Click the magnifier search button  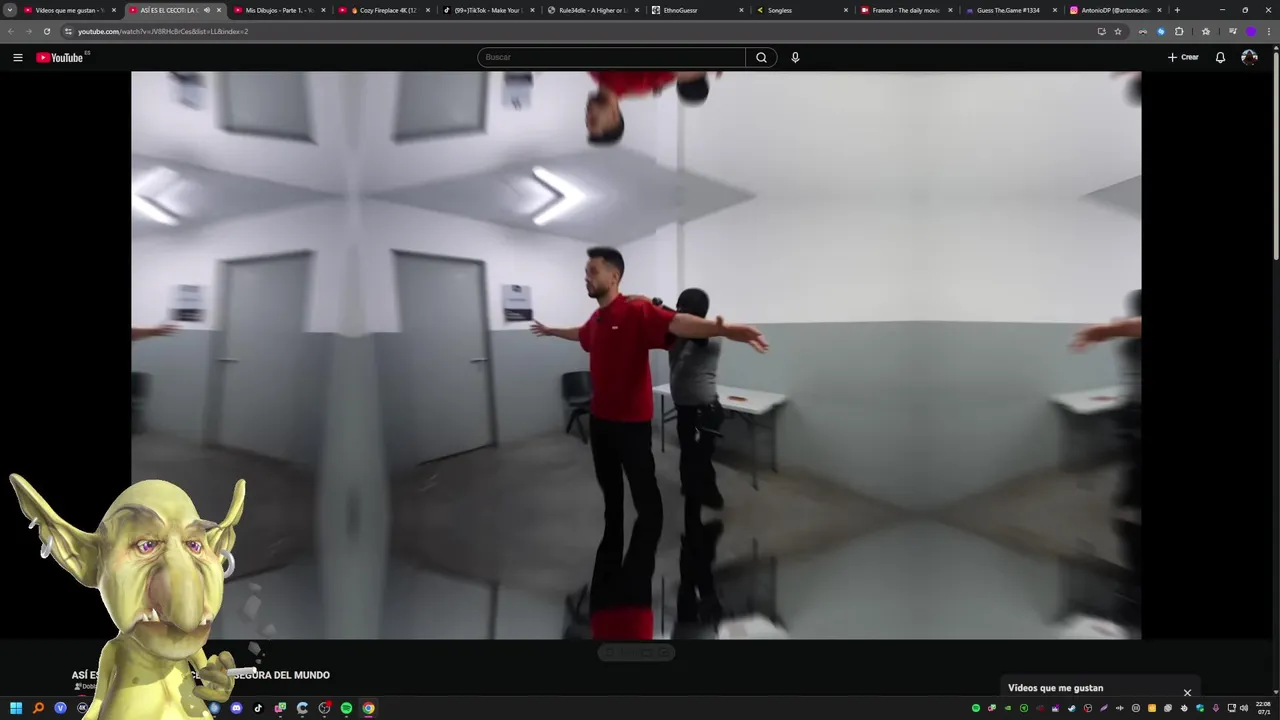(761, 57)
